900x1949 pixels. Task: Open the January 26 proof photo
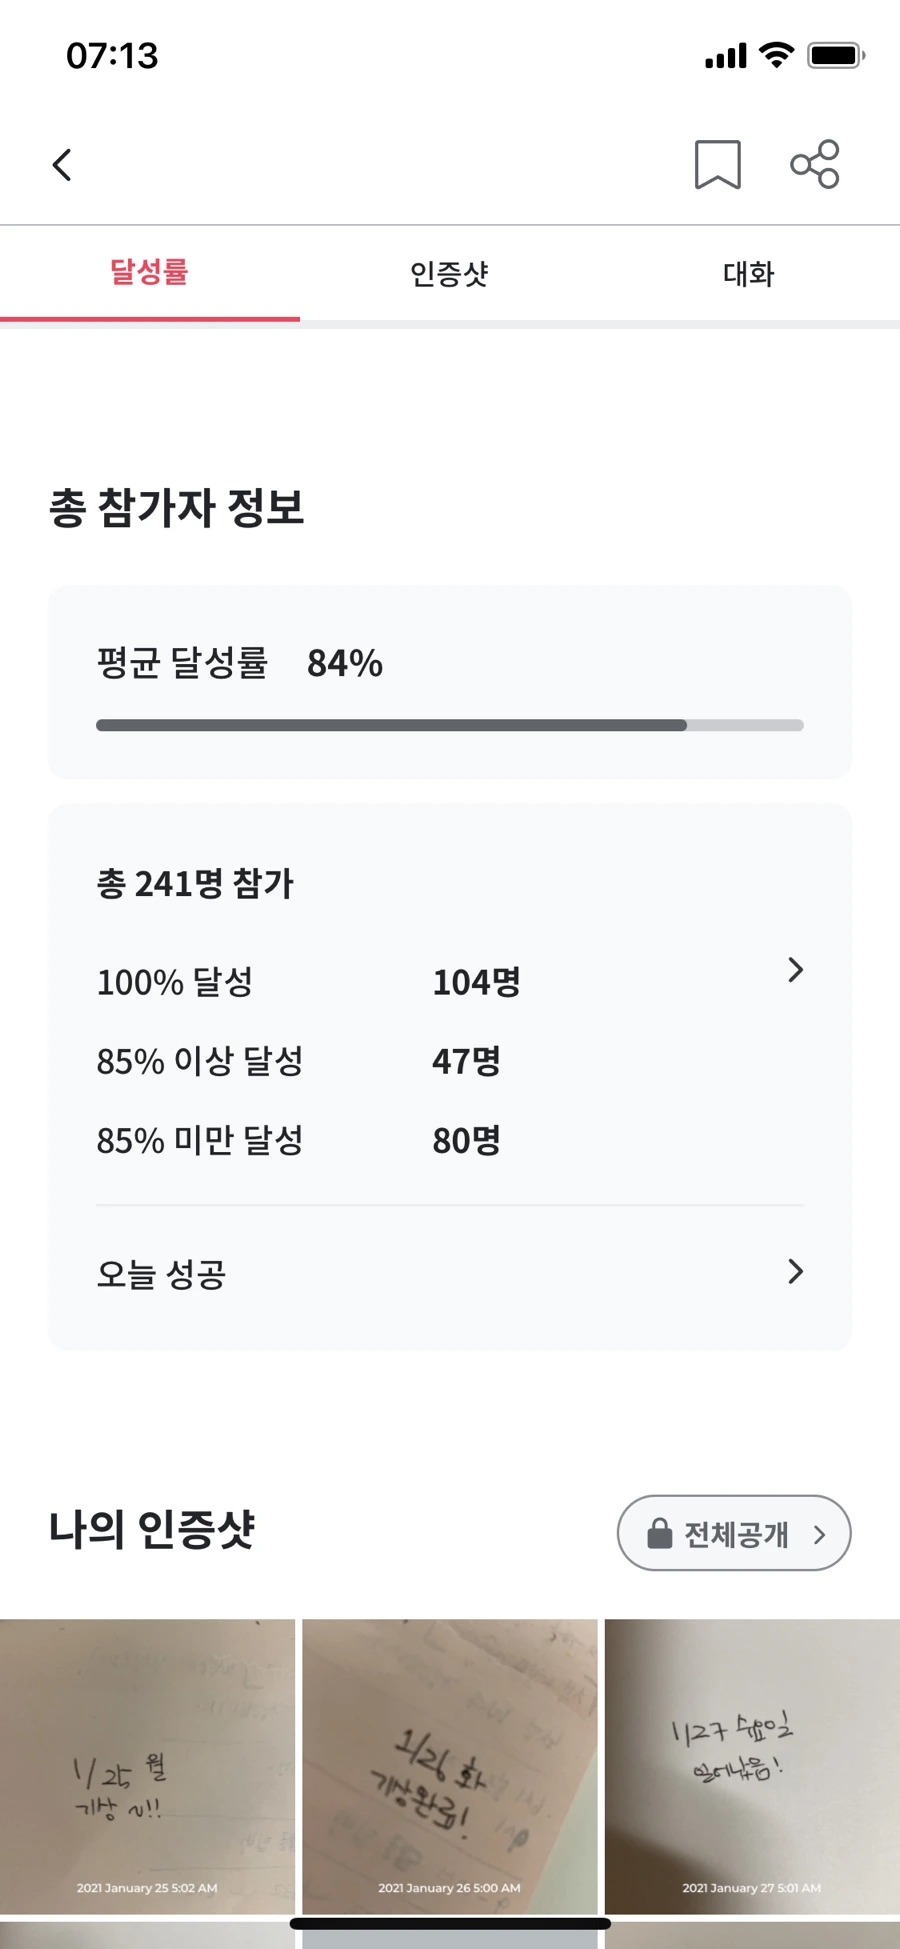pyautogui.click(x=449, y=1765)
